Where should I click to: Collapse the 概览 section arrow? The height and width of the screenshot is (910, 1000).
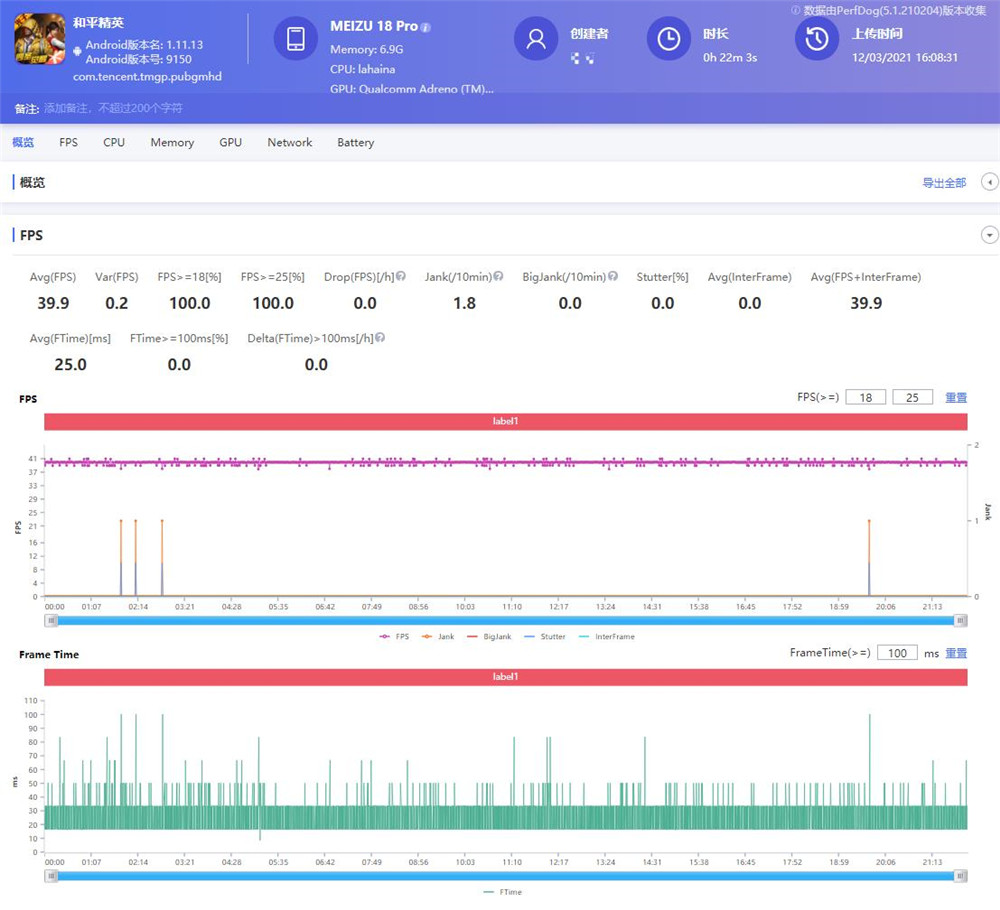click(x=989, y=182)
